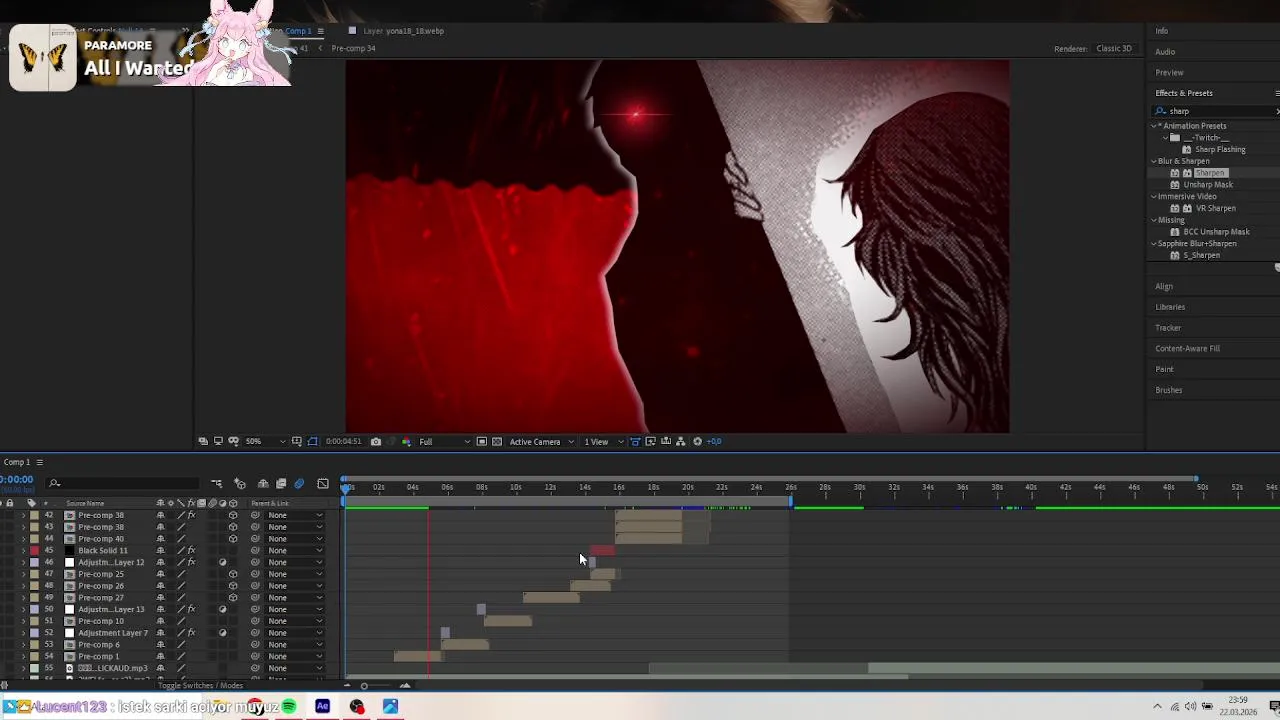Switch to the Layer yona18_18.webp tab
Screen dimensions: 1280x720
(403, 31)
